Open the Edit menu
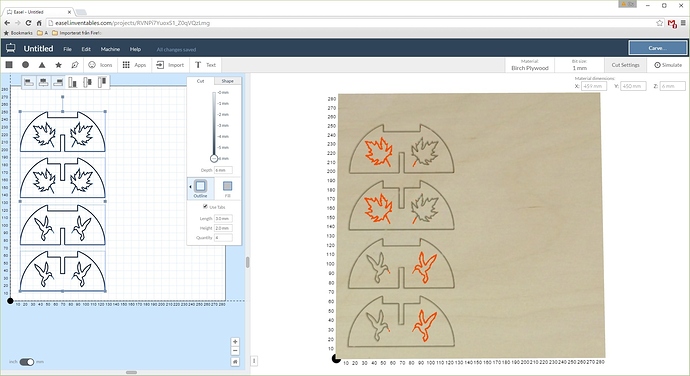 coord(86,49)
